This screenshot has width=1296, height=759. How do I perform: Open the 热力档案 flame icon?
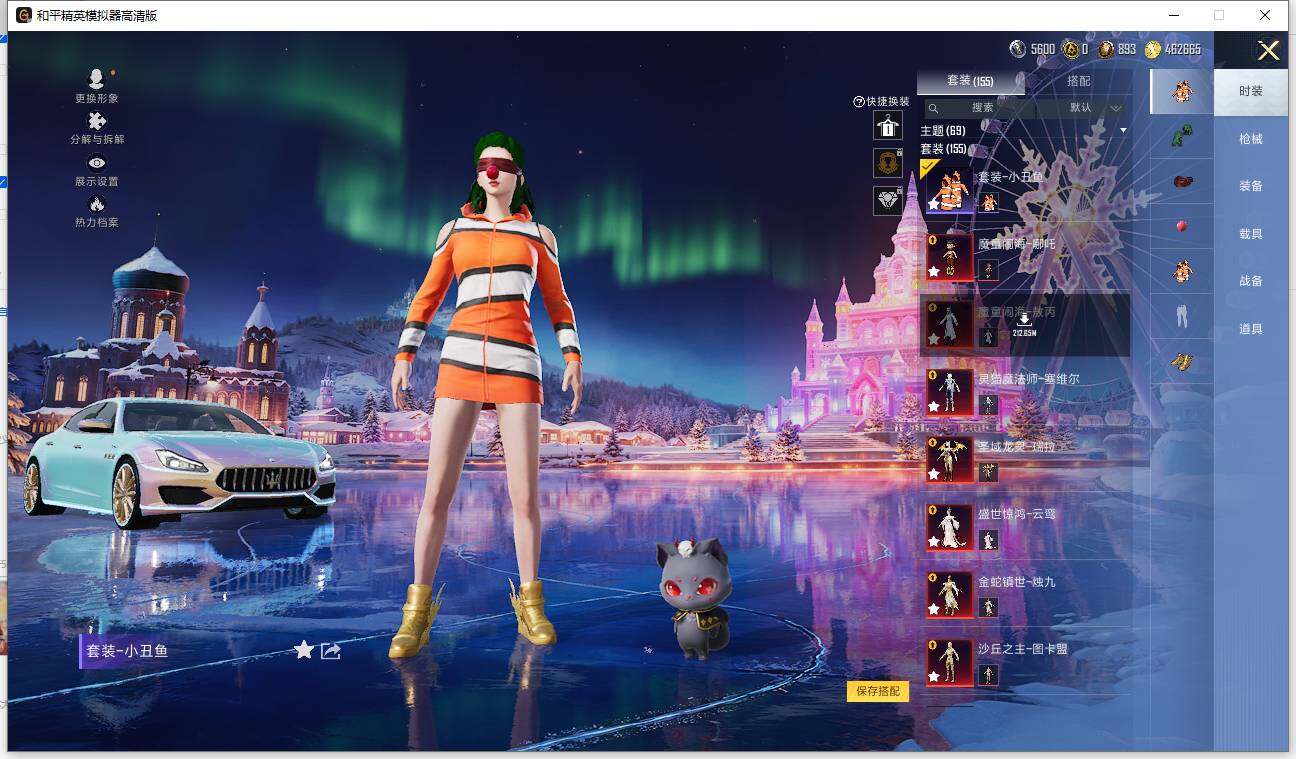click(x=97, y=204)
